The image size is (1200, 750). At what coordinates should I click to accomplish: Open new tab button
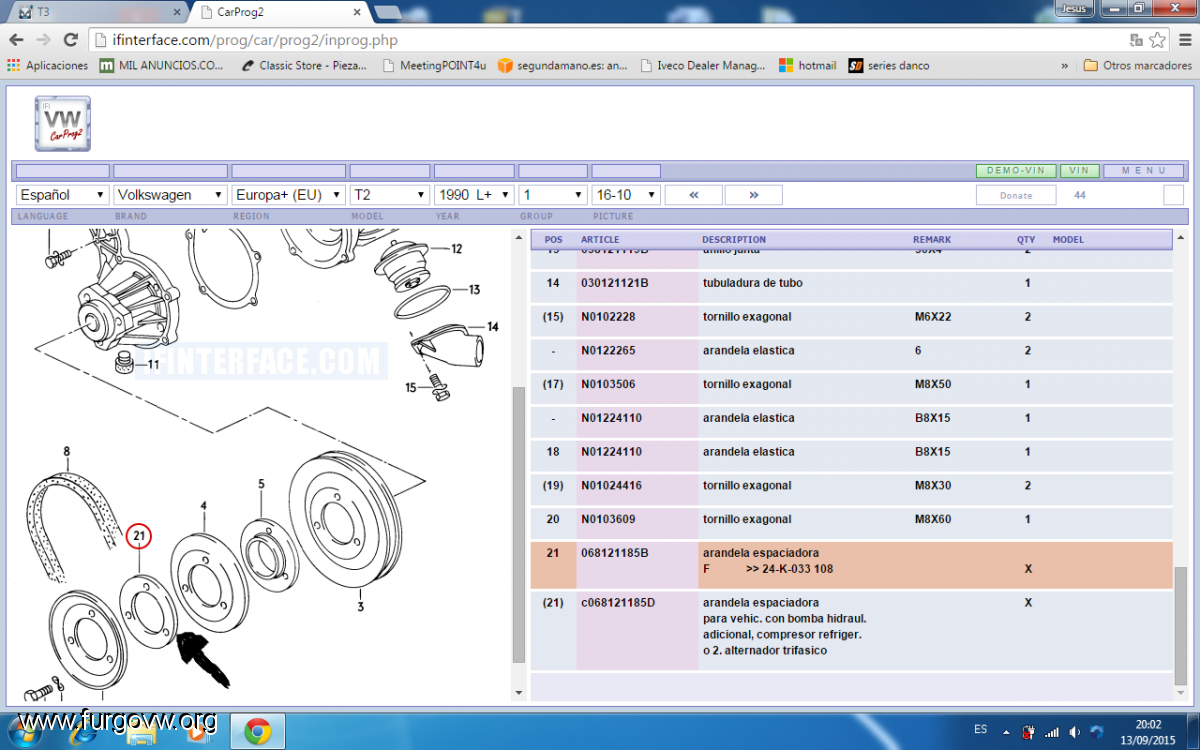388,11
